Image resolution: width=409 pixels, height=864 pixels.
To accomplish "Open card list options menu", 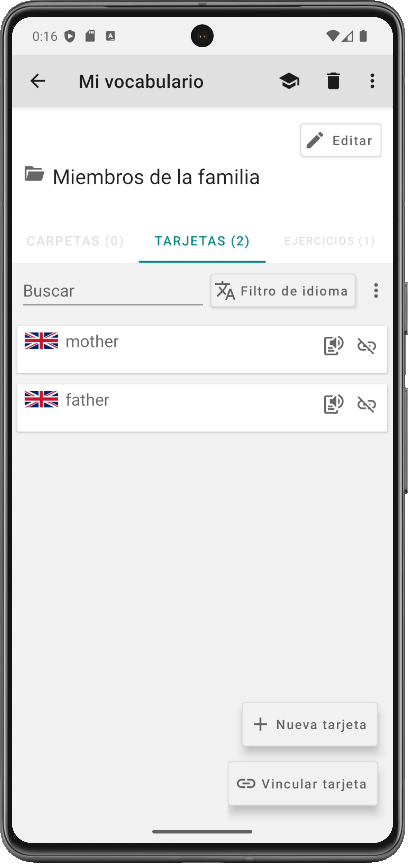I will (376, 291).
